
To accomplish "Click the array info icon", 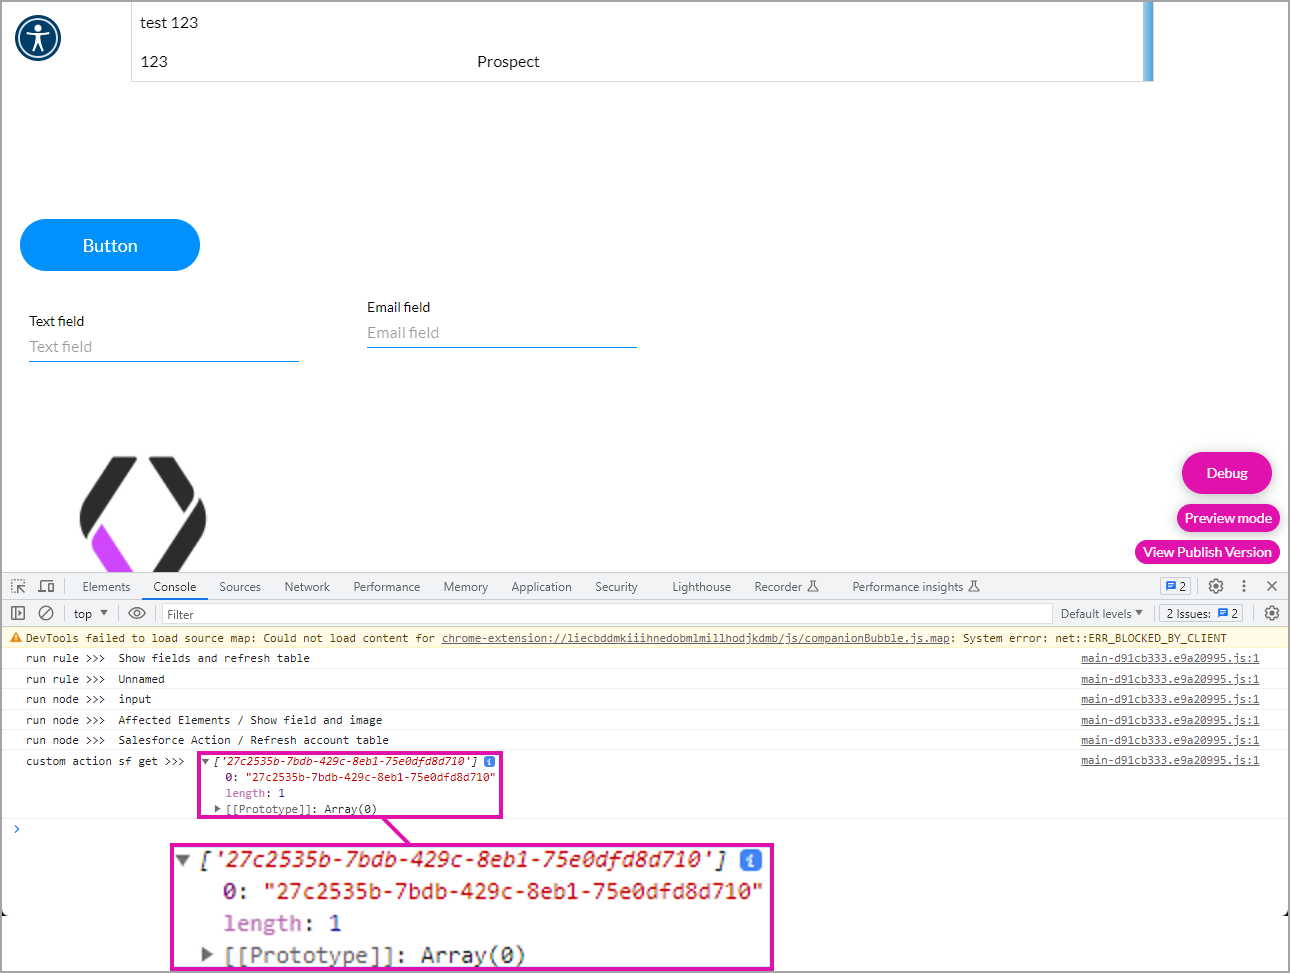I will [x=489, y=761].
